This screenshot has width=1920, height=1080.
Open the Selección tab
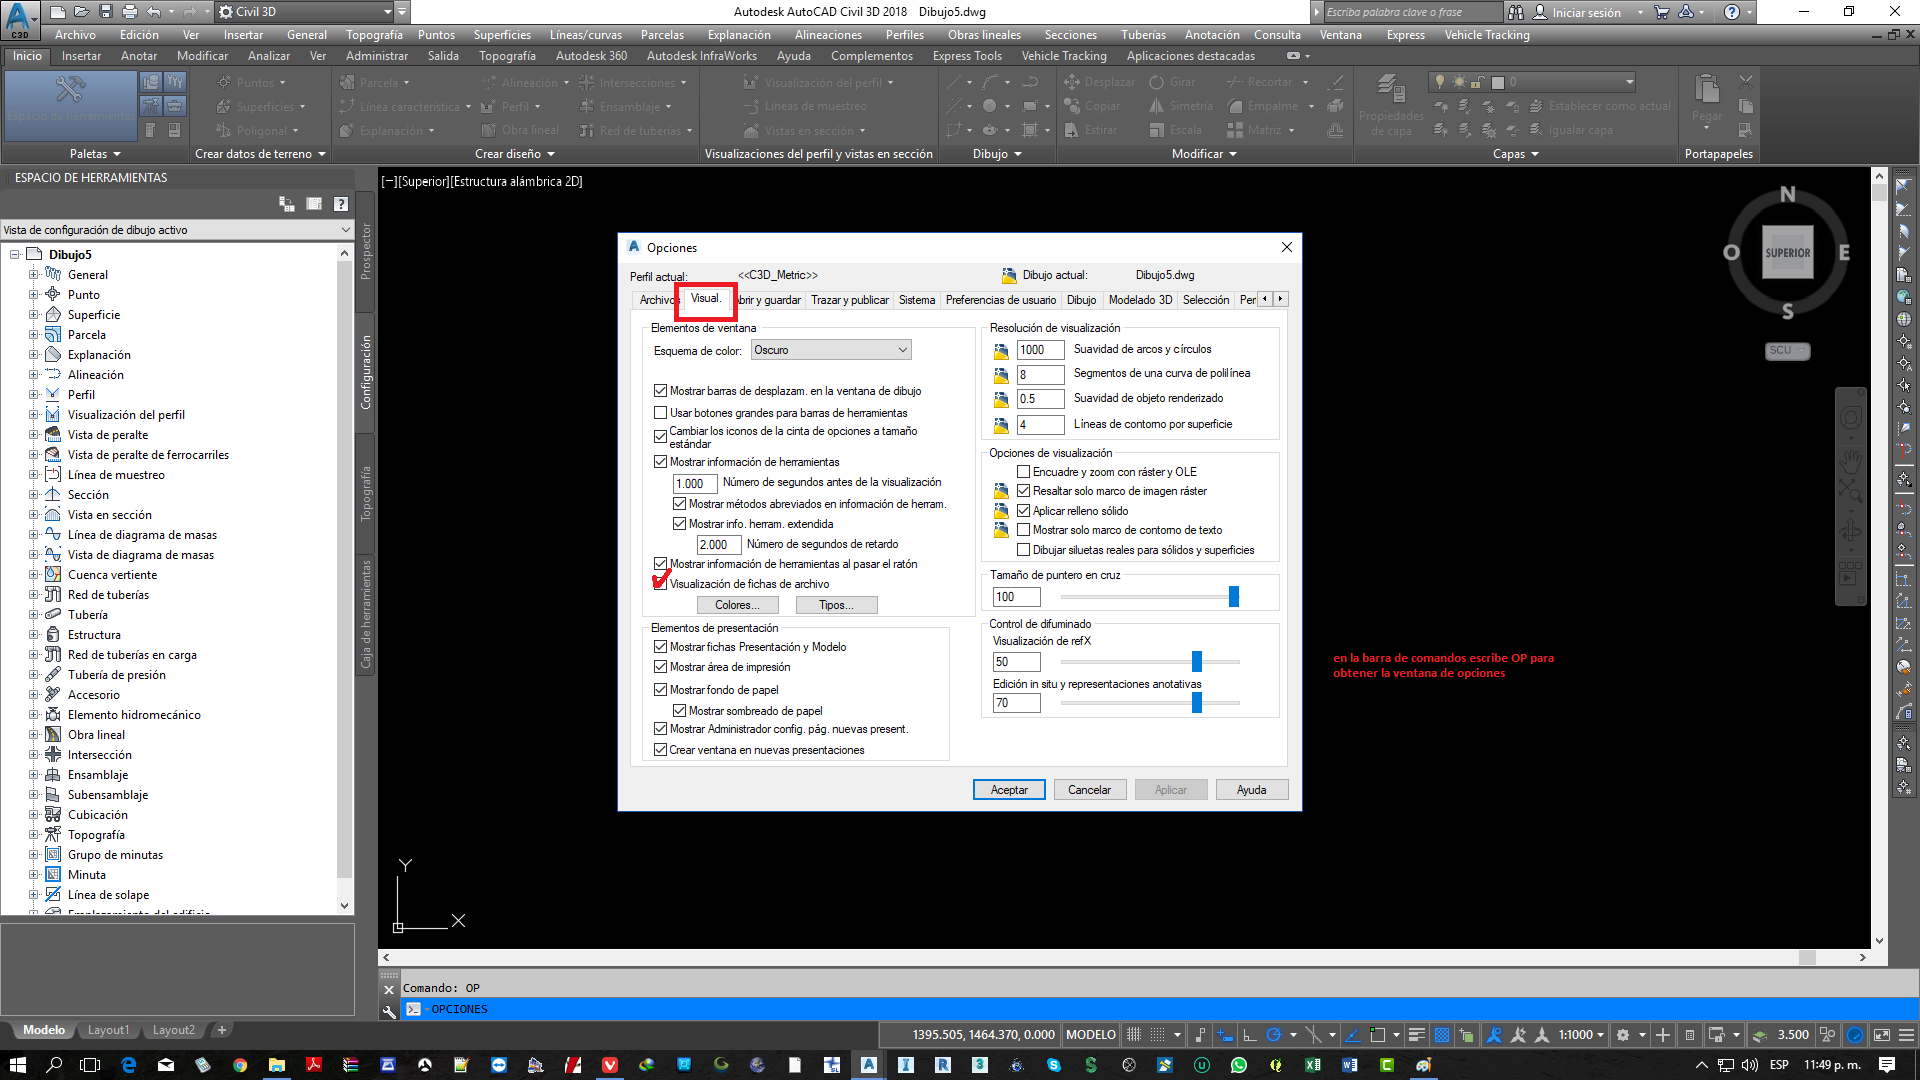(1206, 300)
